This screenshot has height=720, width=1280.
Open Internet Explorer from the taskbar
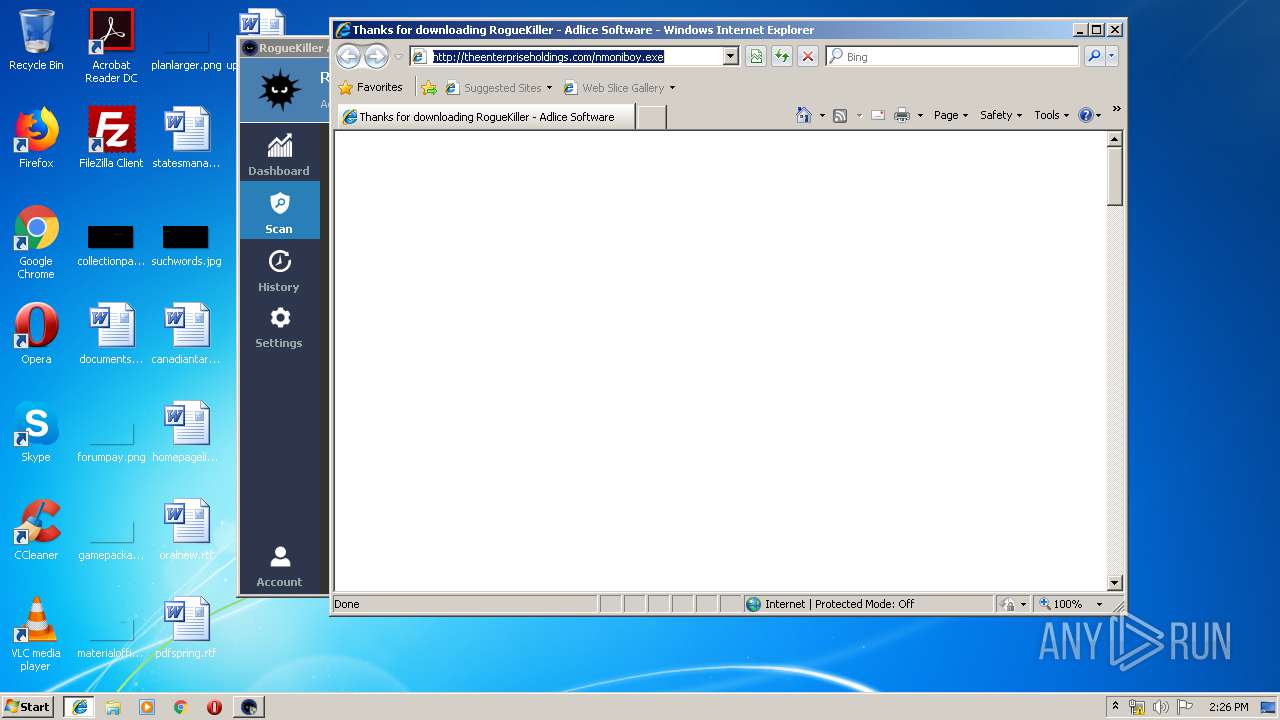[x=79, y=706]
